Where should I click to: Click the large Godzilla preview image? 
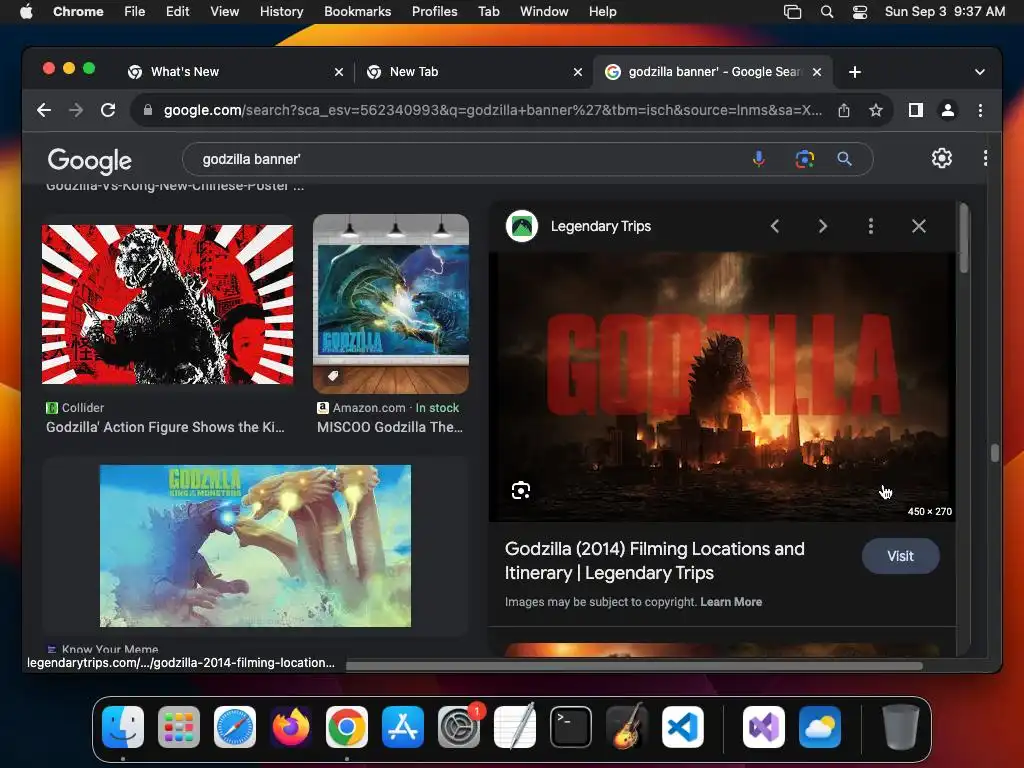pyautogui.click(x=722, y=387)
